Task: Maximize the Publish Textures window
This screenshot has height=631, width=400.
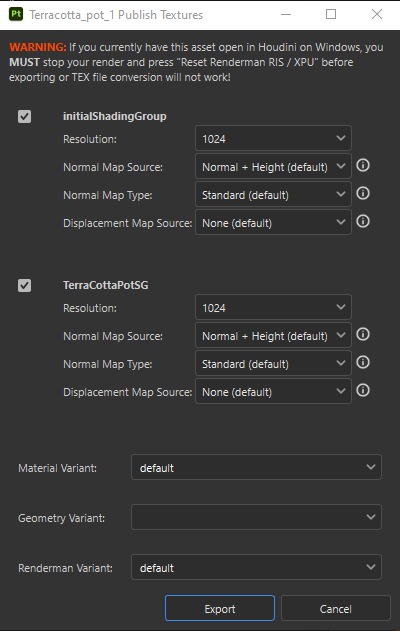Action: point(331,14)
